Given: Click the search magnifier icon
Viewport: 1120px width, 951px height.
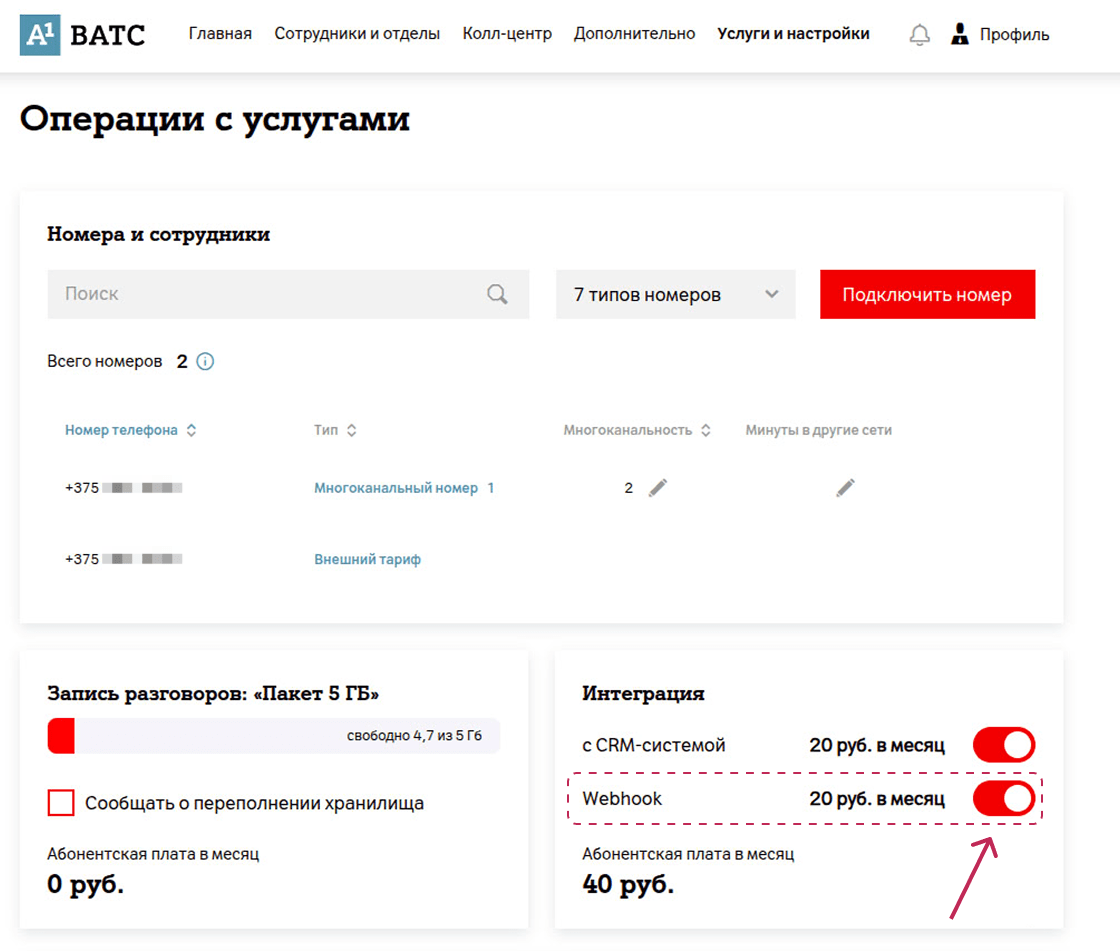Looking at the screenshot, I should [497, 294].
